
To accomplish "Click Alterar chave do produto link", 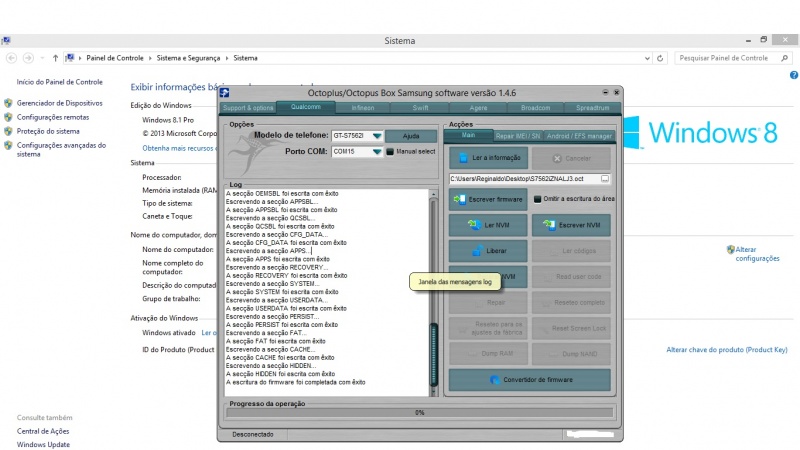I will pos(727,349).
